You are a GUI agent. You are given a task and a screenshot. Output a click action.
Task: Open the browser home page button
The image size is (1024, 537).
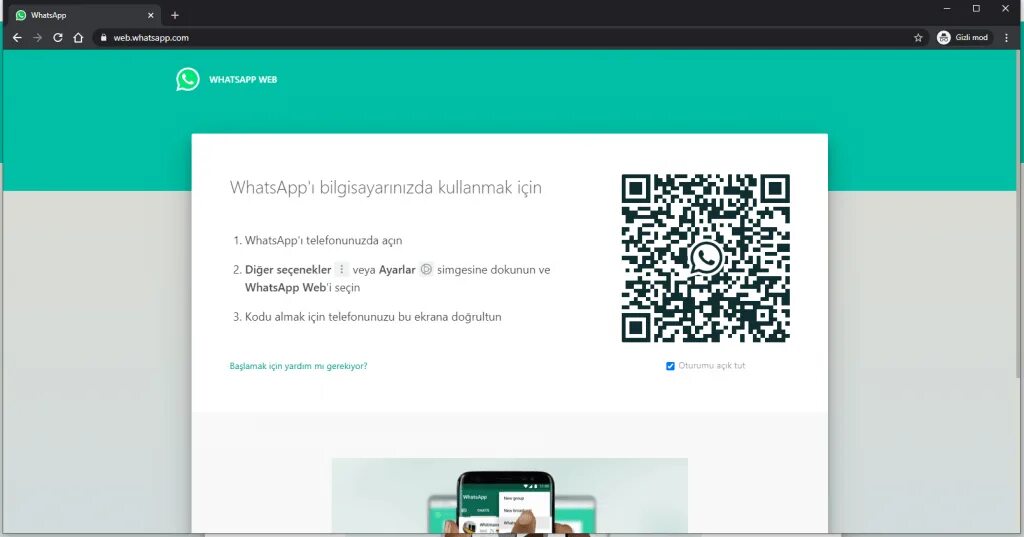(x=78, y=38)
